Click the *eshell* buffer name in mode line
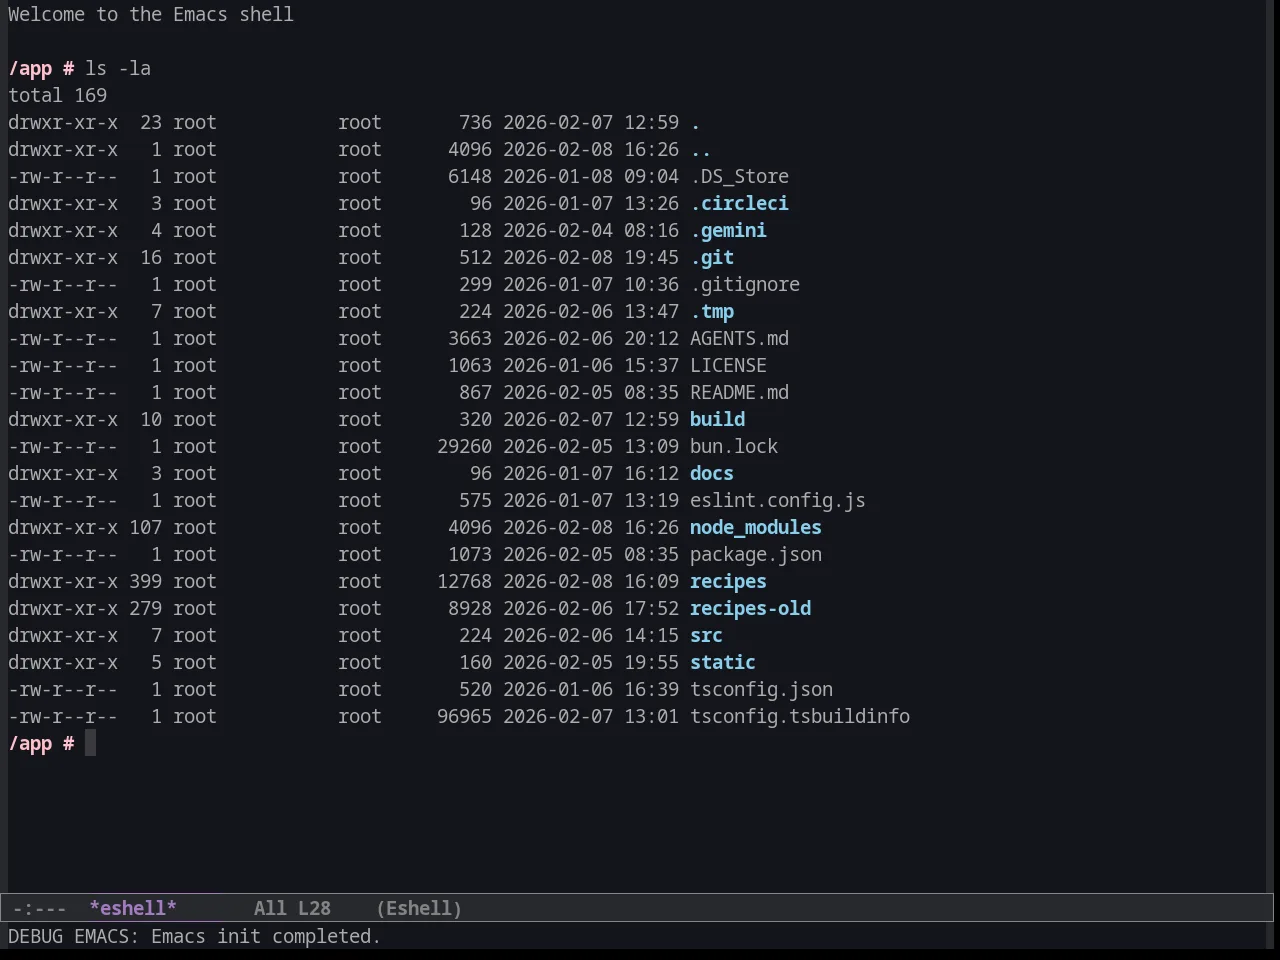 coord(133,908)
